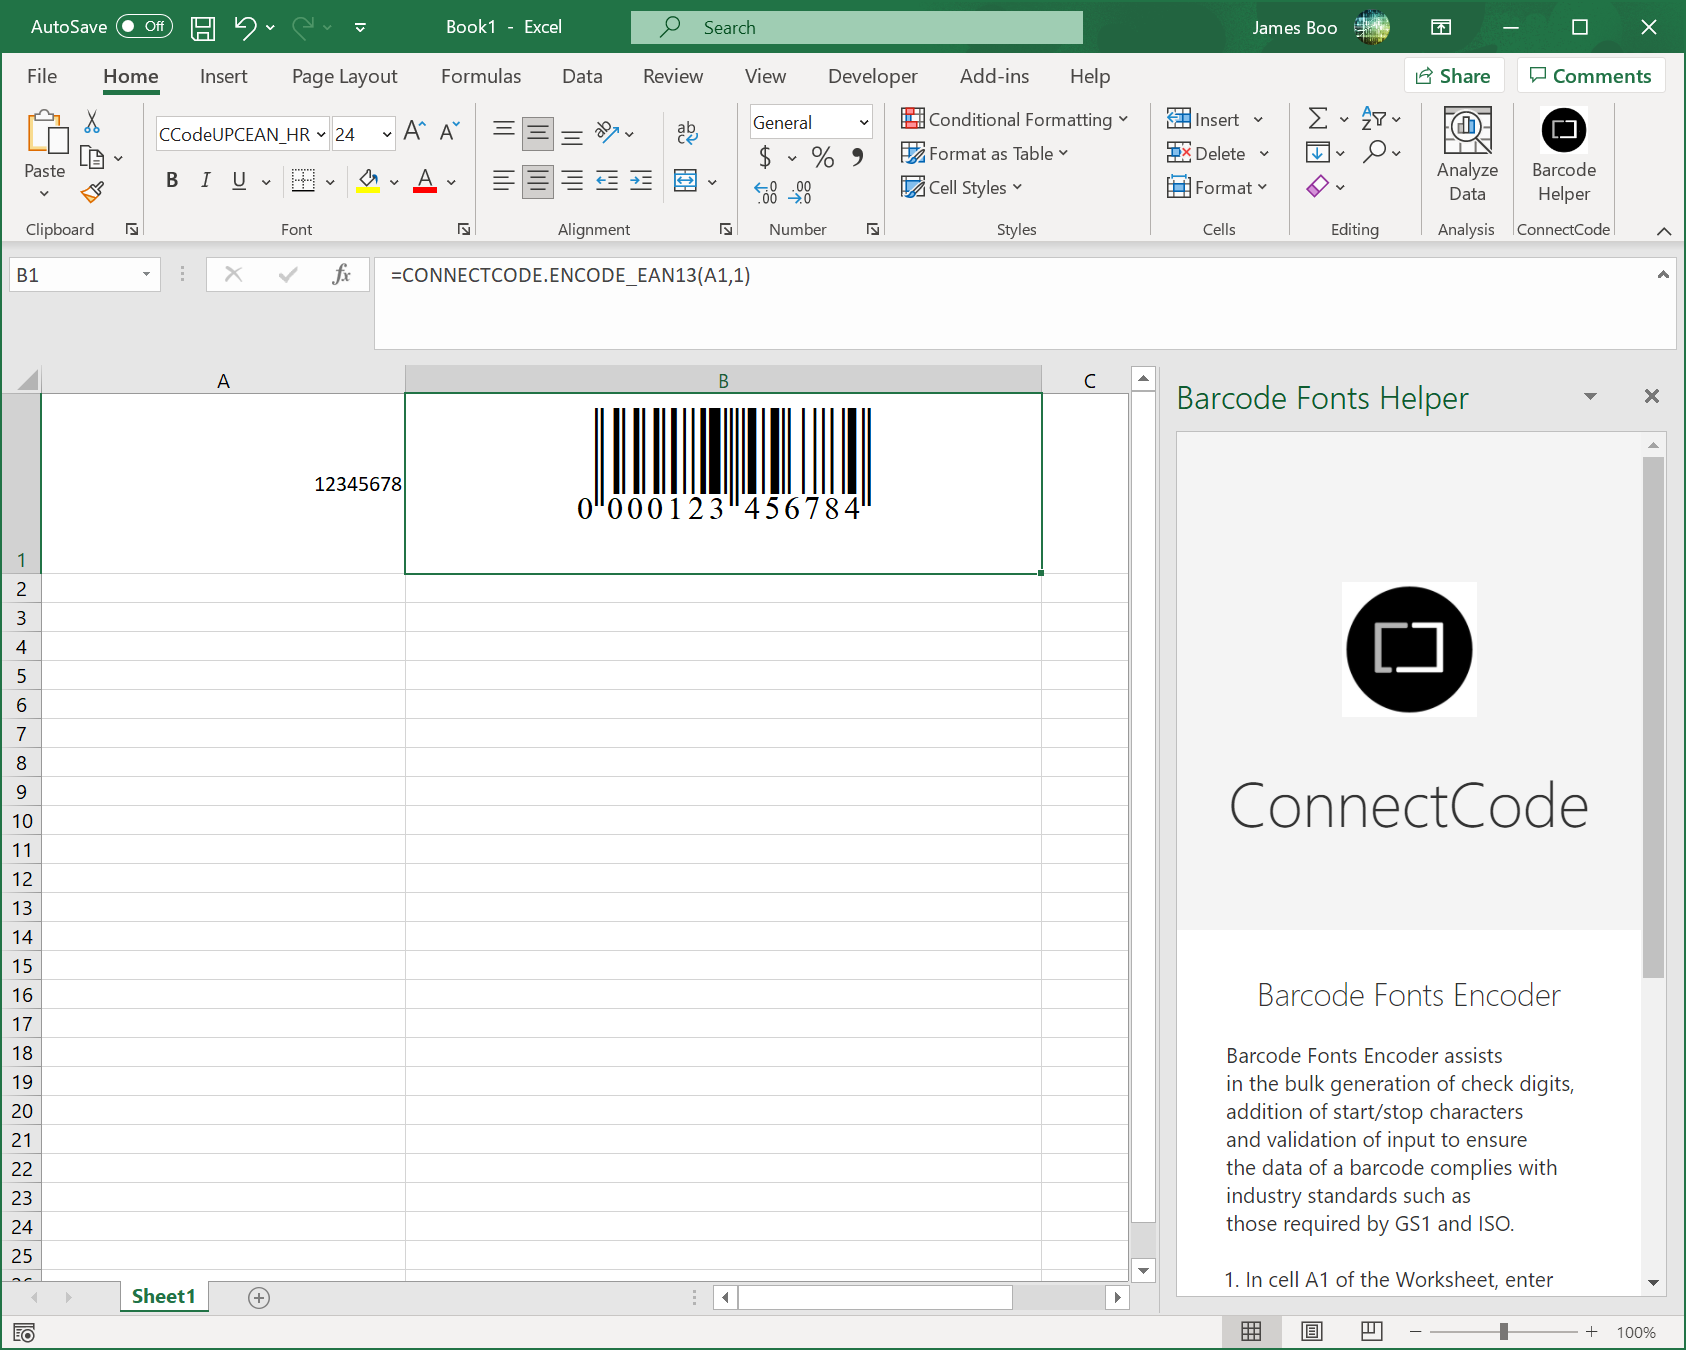This screenshot has width=1686, height=1350.
Task: Click the Increase Indent icon
Action: (x=641, y=181)
